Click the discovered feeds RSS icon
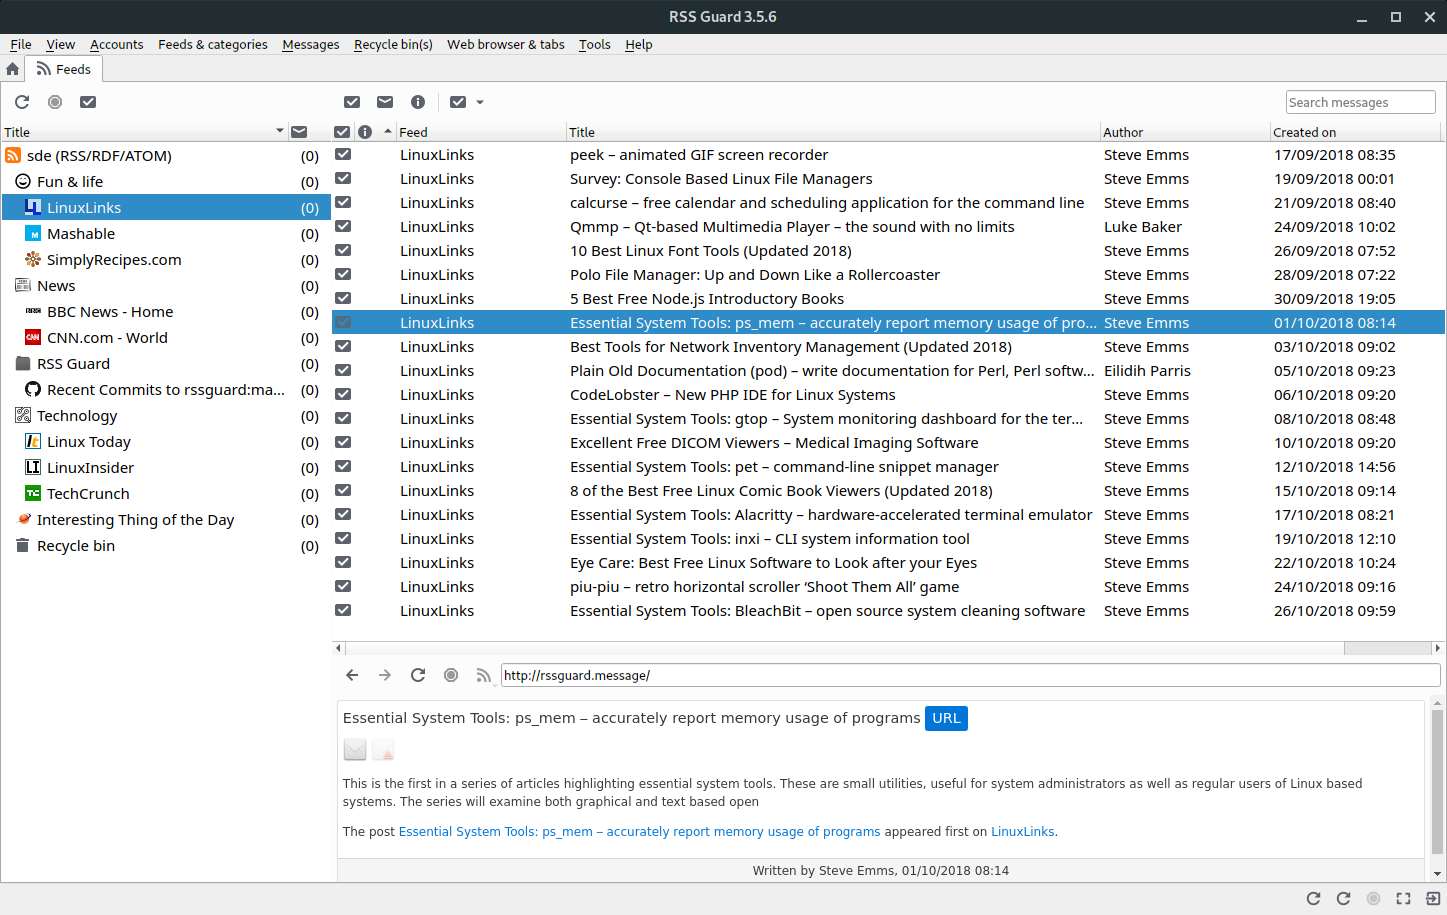1447x915 pixels. pyautogui.click(x=484, y=675)
